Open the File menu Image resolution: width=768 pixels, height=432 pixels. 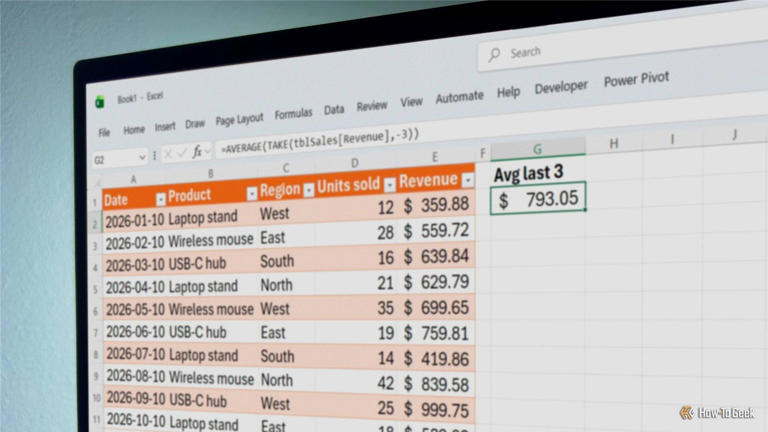[x=104, y=133]
